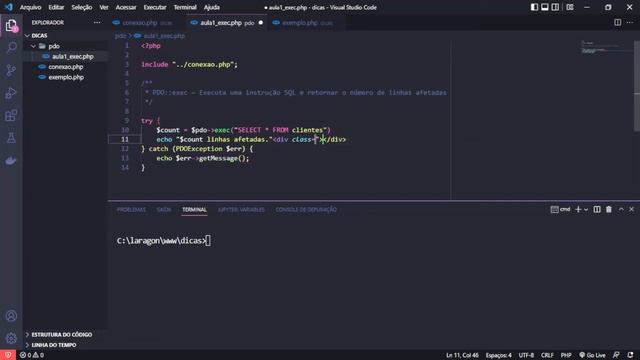The image size is (640, 360).
Task: Kill terminal with trash icon
Action: click(x=609, y=209)
